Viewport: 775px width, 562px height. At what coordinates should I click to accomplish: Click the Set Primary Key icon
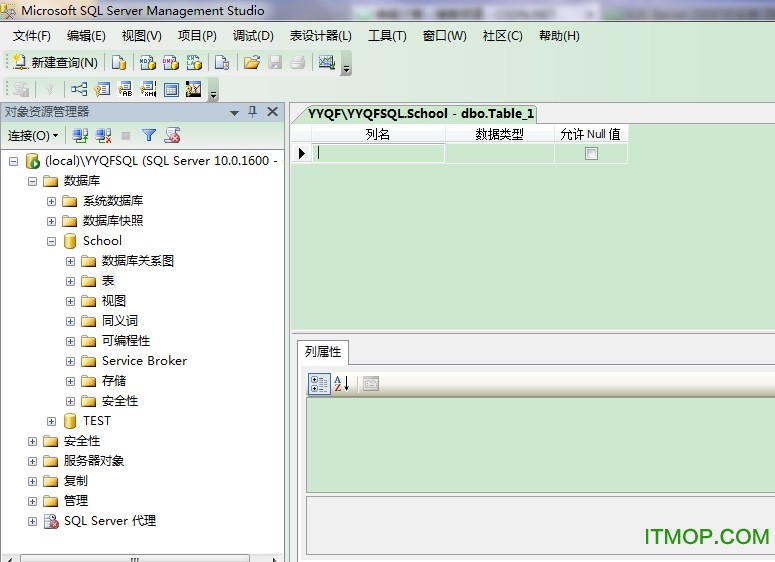click(x=49, y=89)
